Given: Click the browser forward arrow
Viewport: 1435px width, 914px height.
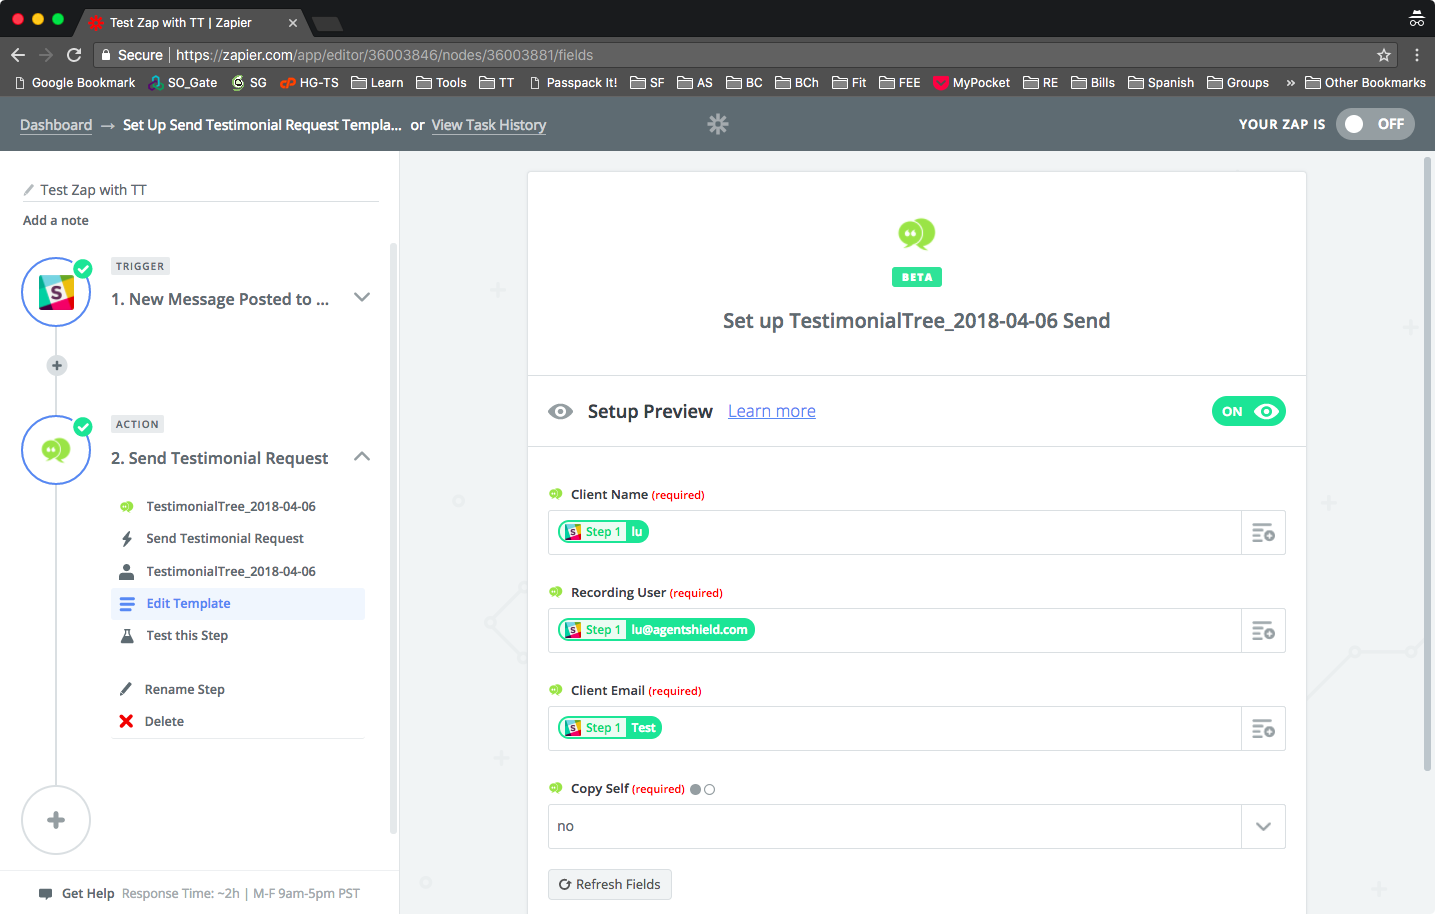Looking at the screenshot, I should [x=46, y=55].
